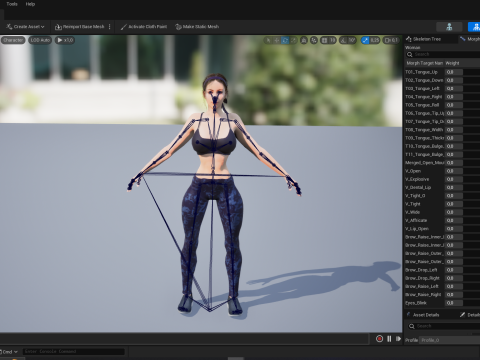Open grid snap size value 10

coord(332,40)
